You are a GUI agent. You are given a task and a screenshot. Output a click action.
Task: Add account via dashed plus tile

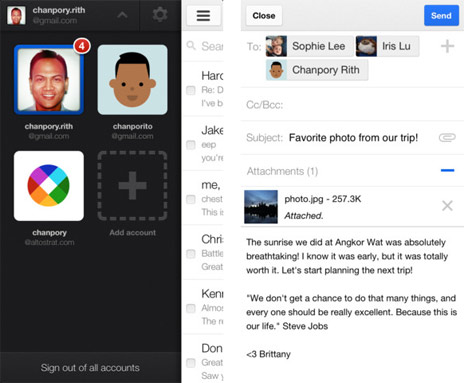pos(132,186)
